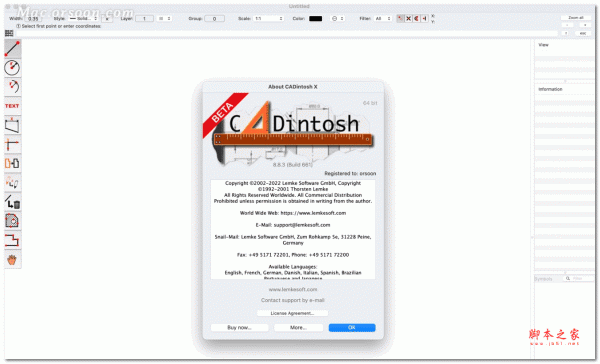The width and height of the screenshot is (600, 364).
Task: Select the Dimension measurement tool
Action: click(12, 125)
